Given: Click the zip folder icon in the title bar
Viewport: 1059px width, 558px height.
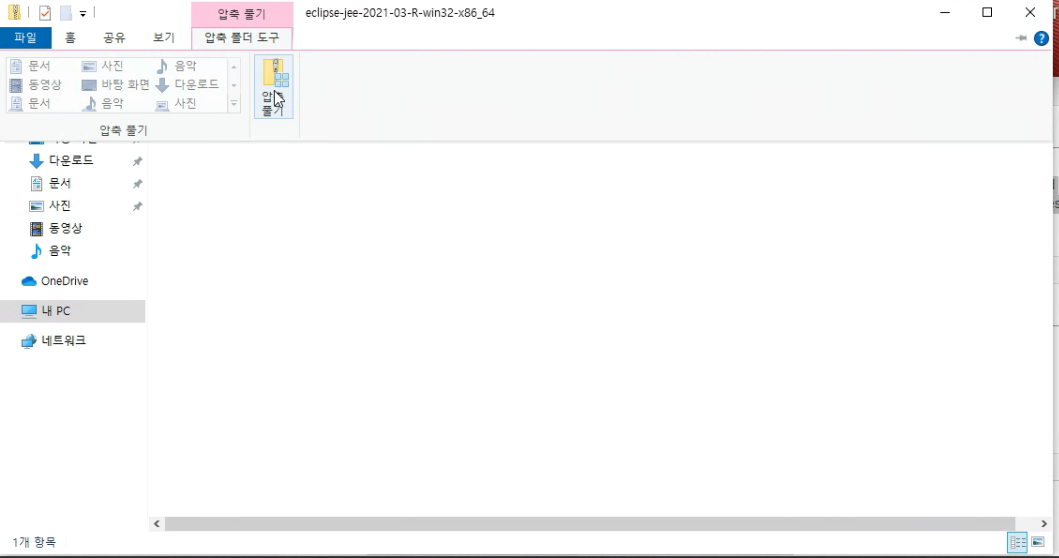Looking at the screenshot, I should point(14,12).
